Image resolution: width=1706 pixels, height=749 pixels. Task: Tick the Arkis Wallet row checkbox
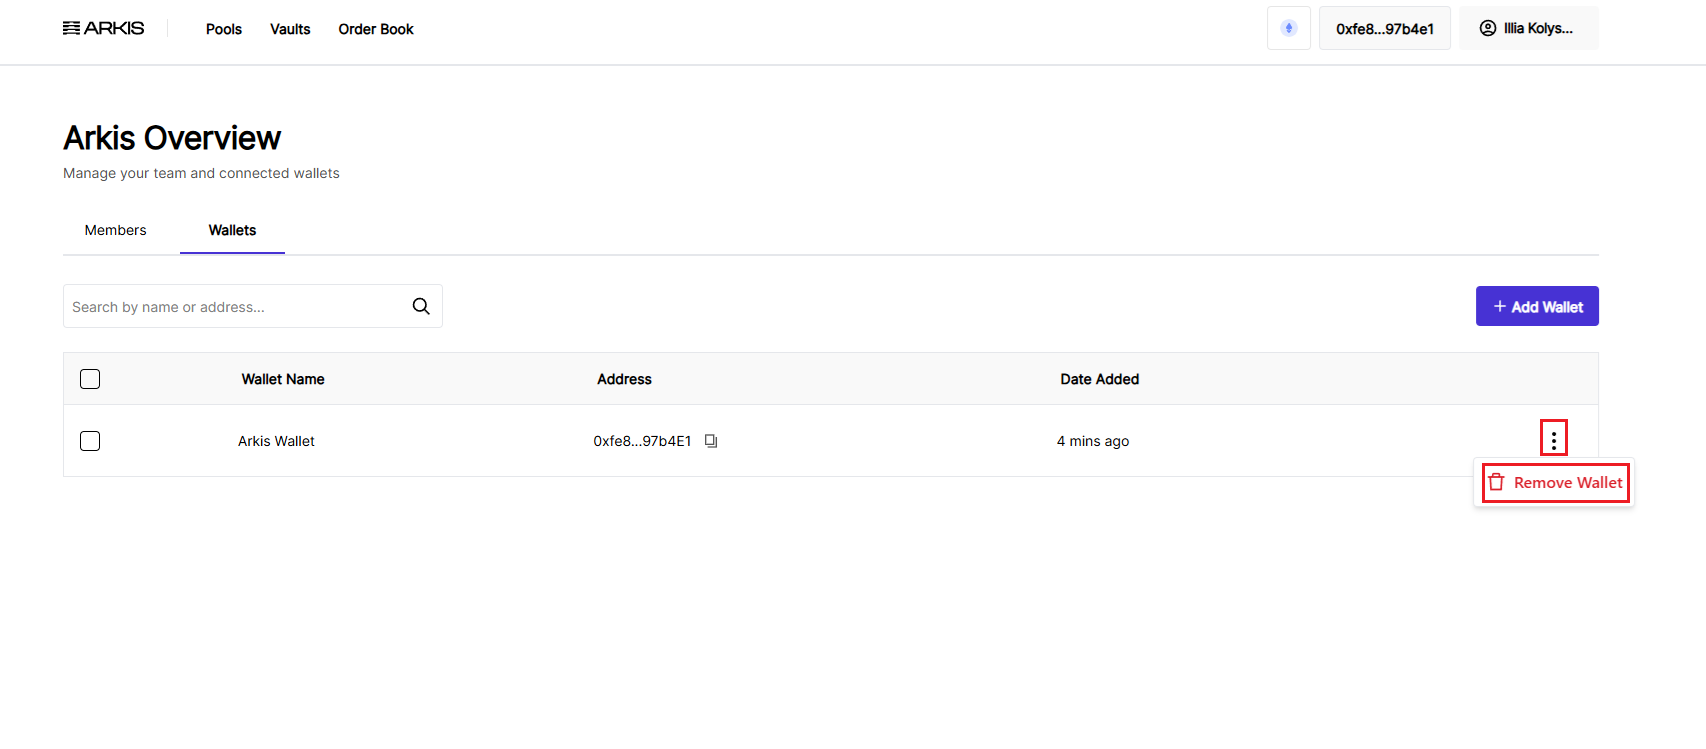[x=90, y=441]
